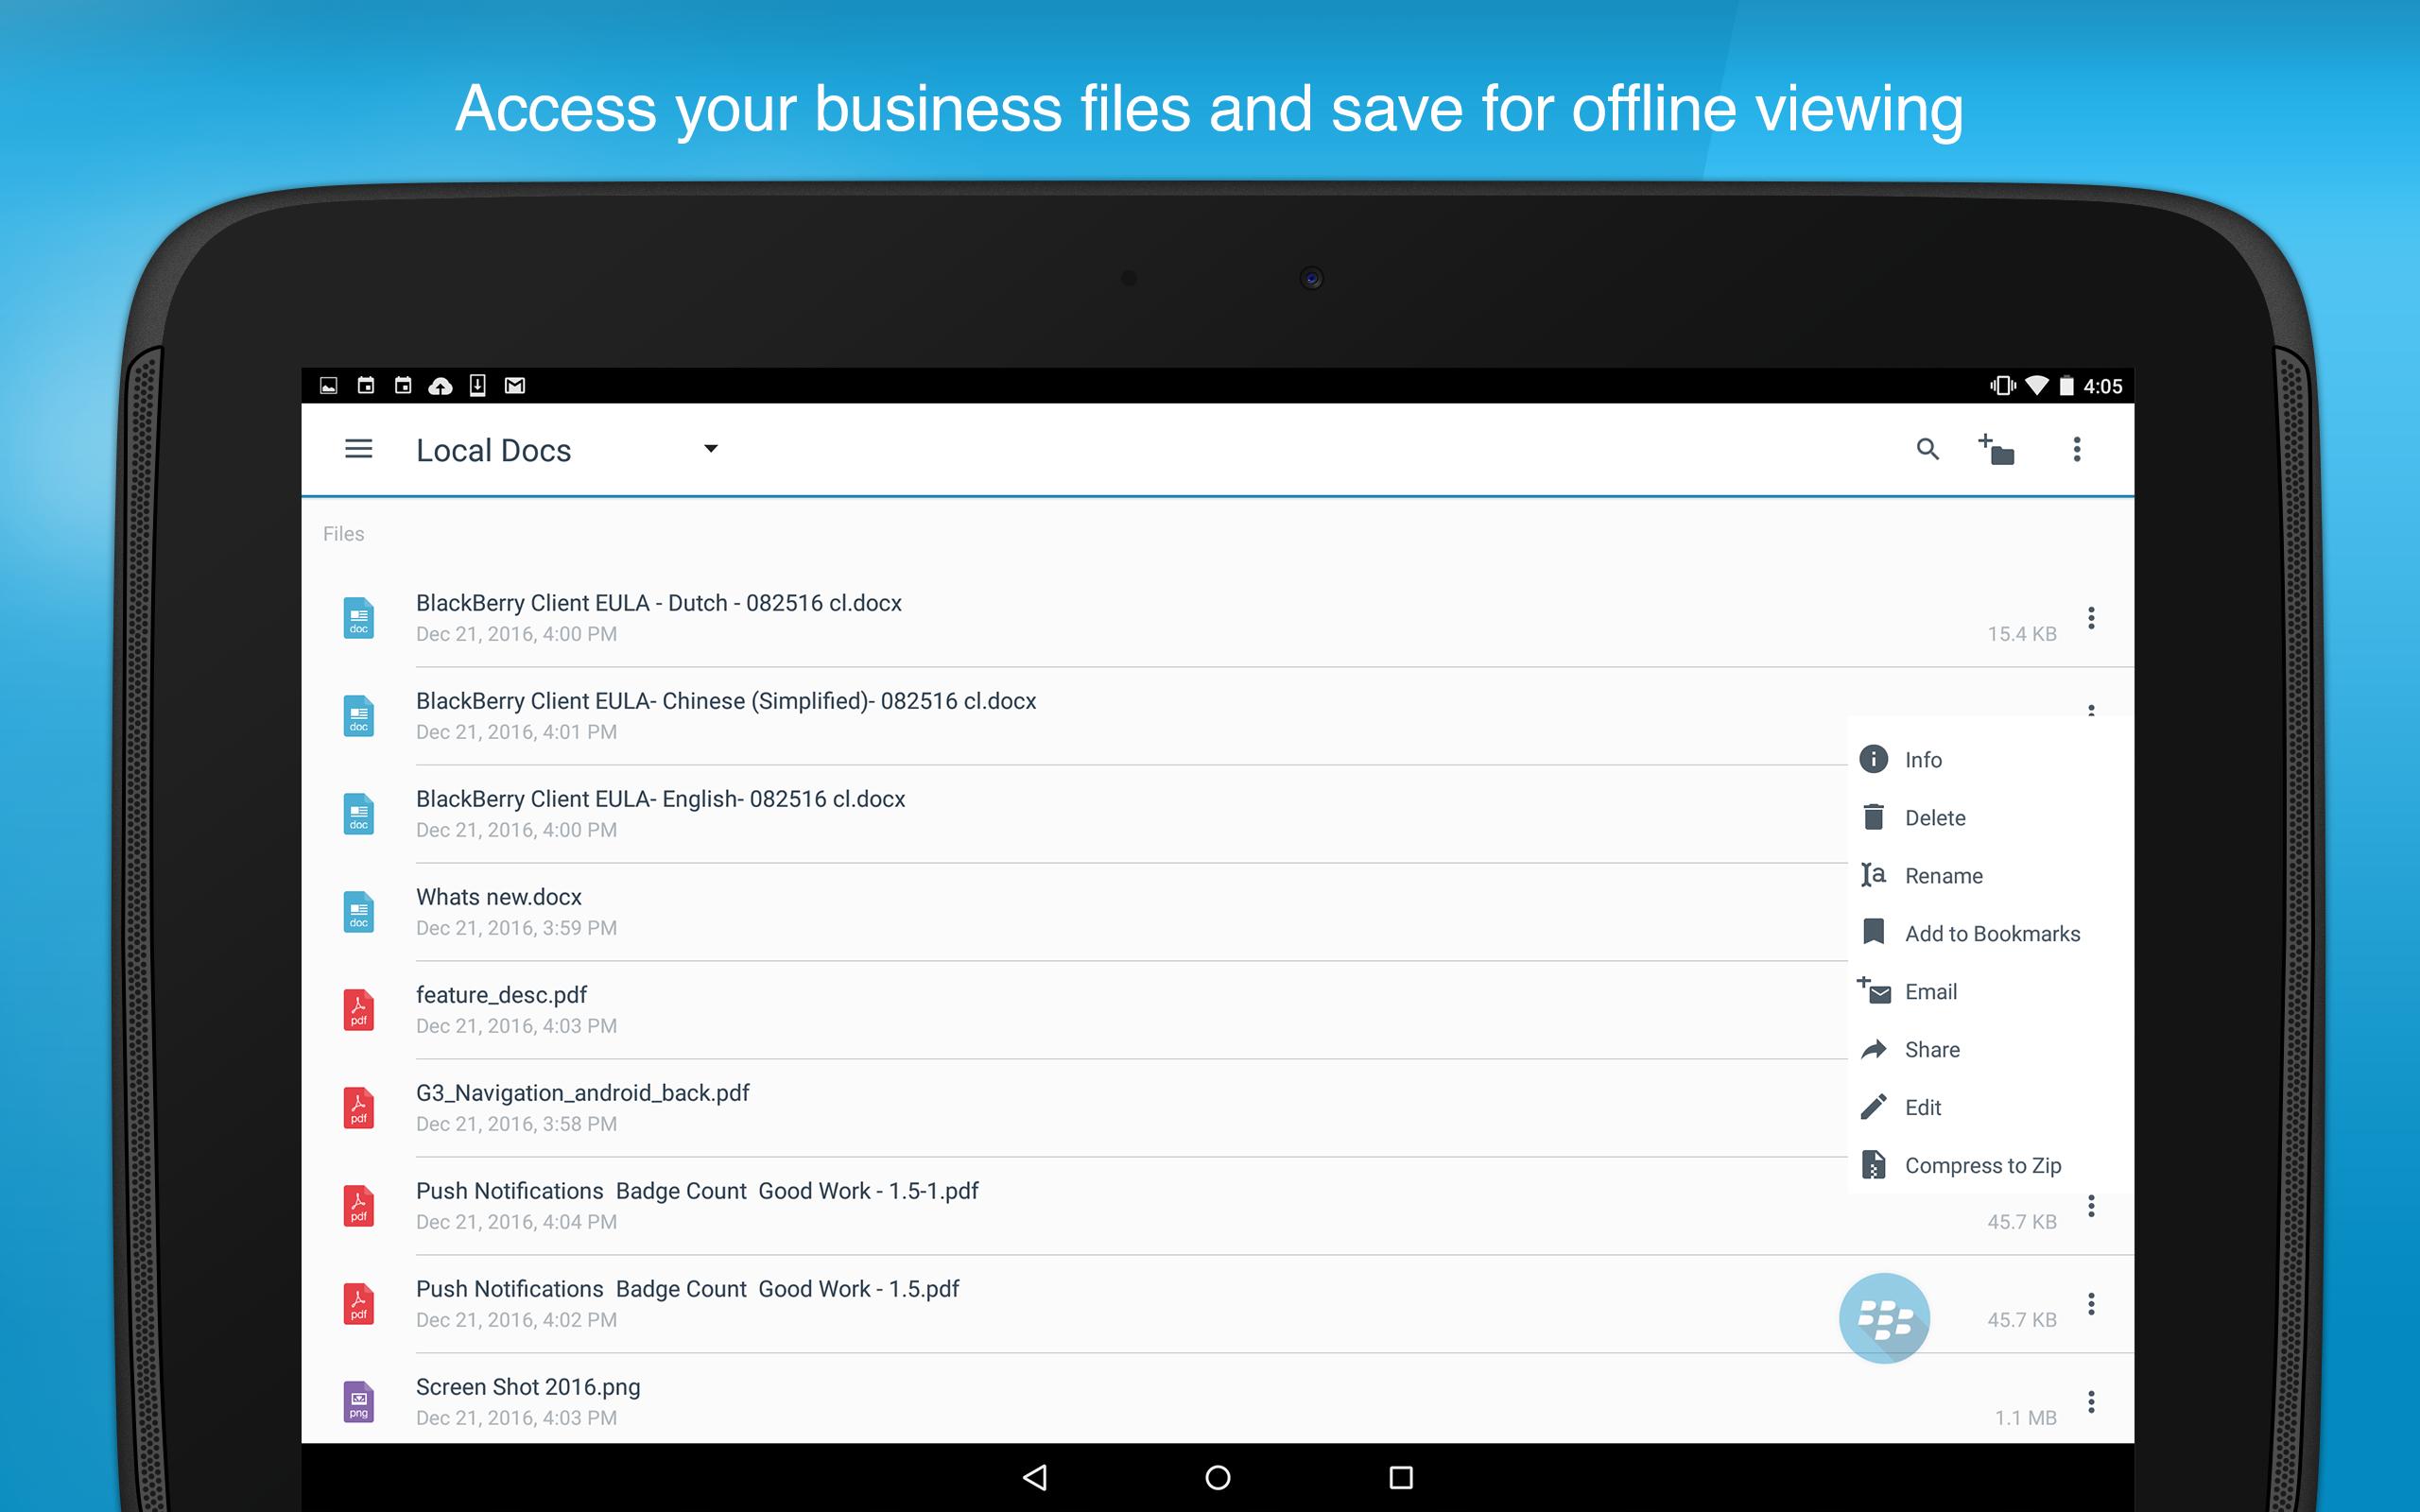Open the toolbar overflow menu
Screen dimensions: 2420x1512
coord(2076,449)
